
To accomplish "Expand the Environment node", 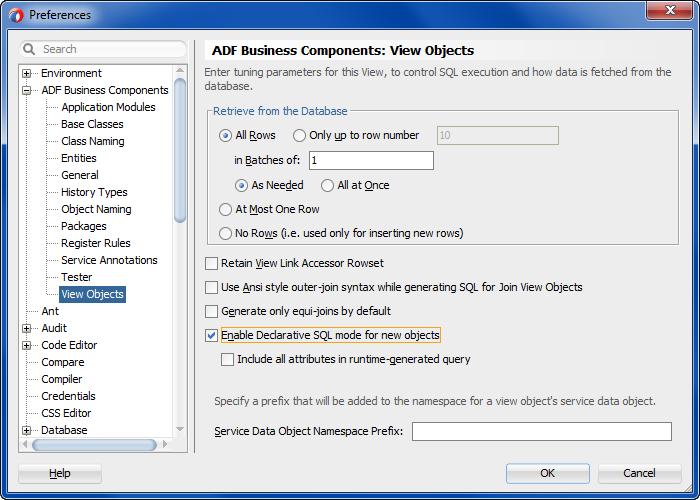I will tap(27, 73).
